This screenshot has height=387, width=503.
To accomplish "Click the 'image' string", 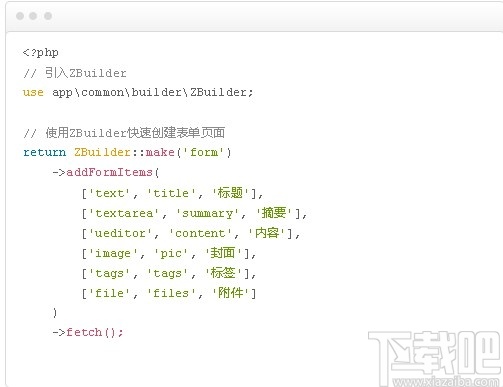I will [x=113, y=254].
